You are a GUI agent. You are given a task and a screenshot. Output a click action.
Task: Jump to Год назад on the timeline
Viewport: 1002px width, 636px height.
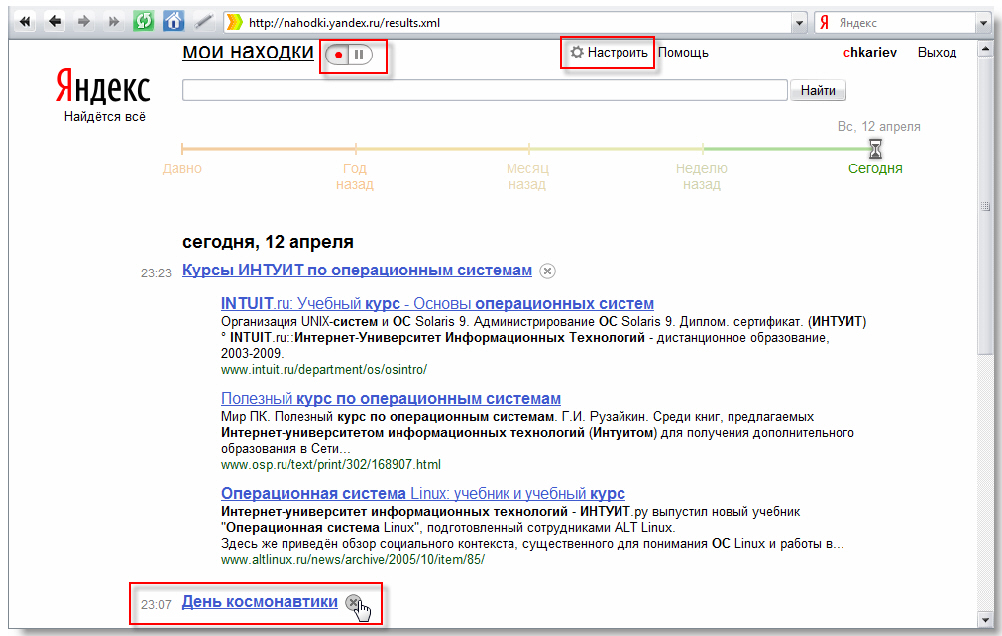point(355,176)
